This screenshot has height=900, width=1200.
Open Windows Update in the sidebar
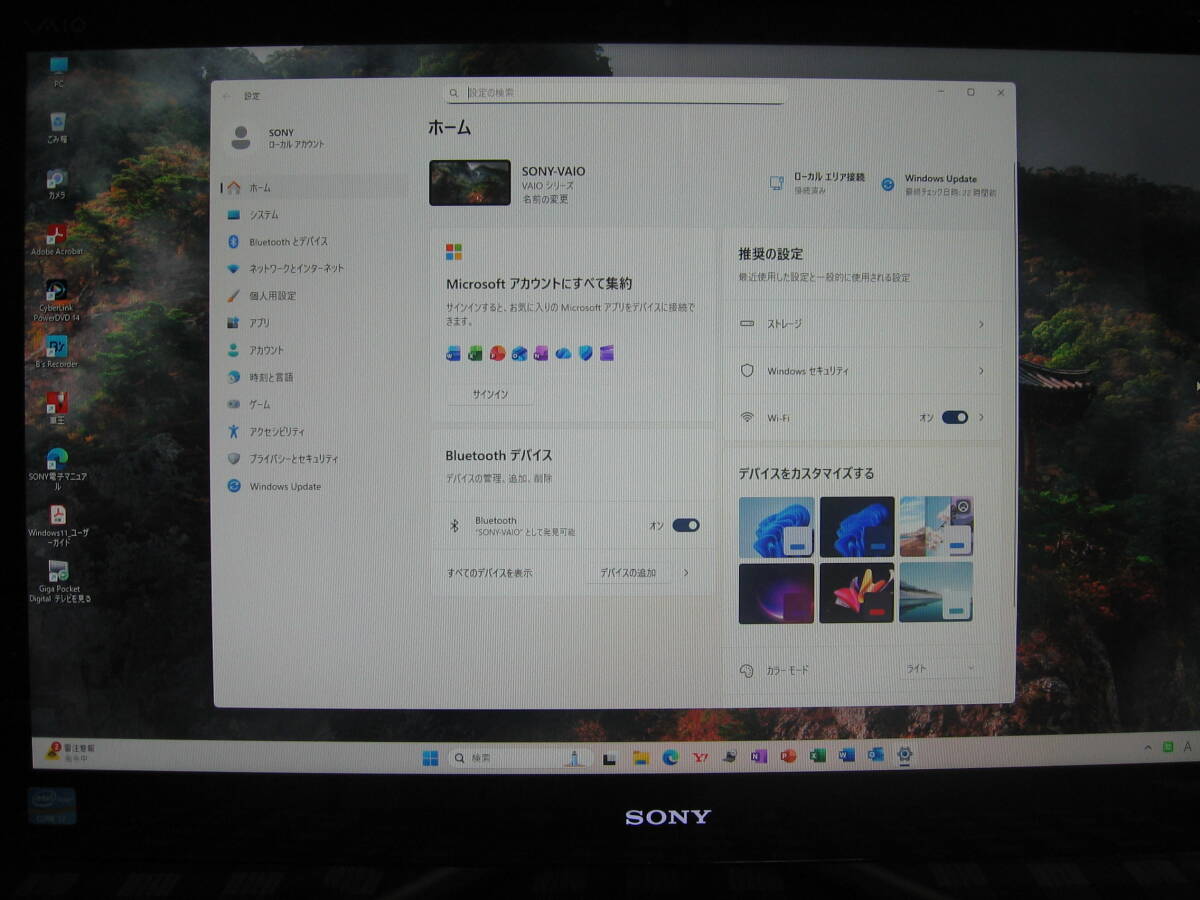(x=314, y=487)
